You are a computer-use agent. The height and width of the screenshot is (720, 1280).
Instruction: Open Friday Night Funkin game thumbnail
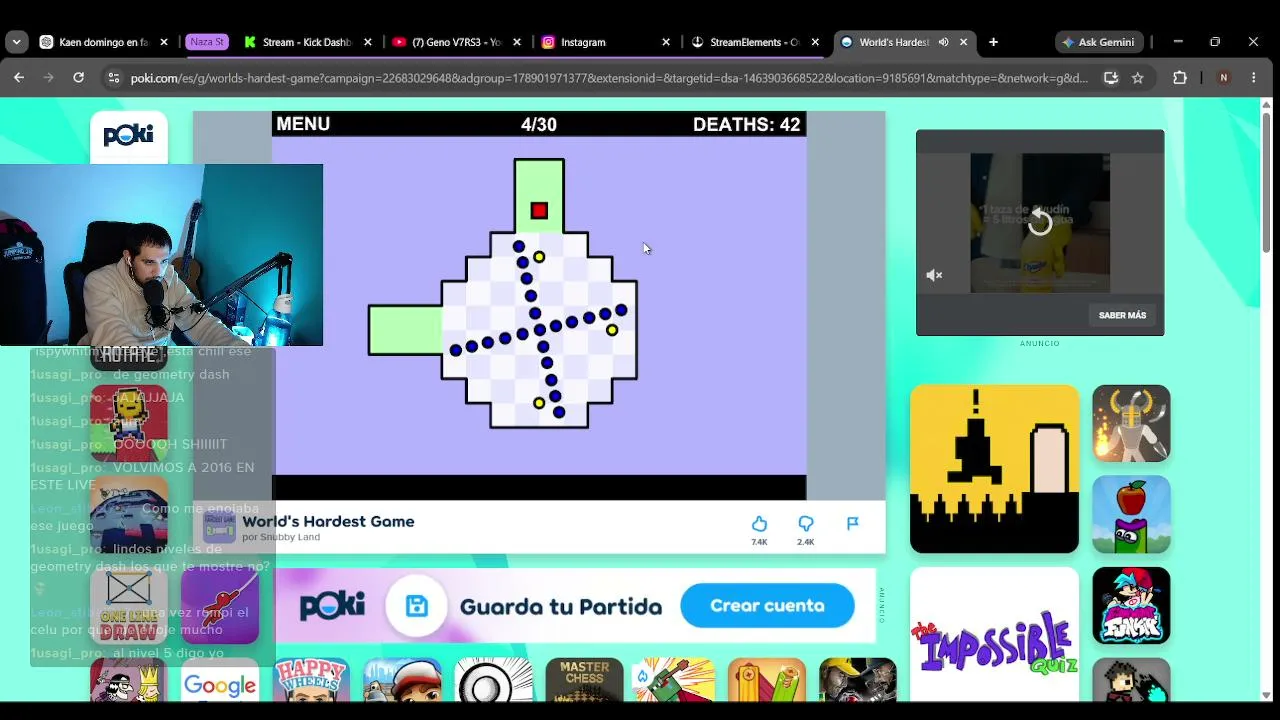[1131, 606]
